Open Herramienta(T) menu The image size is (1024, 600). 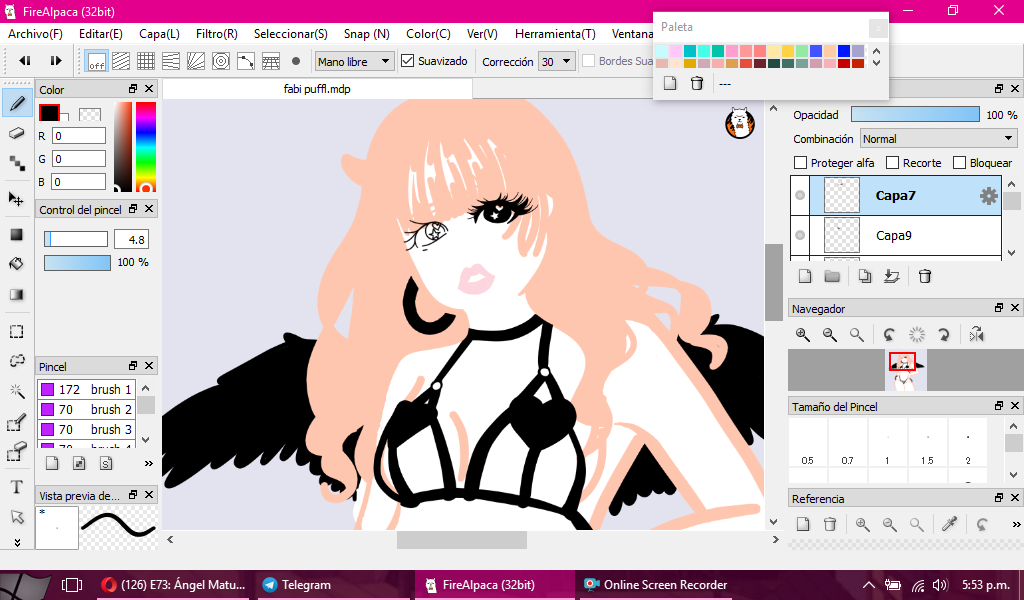tap(555, 34)
